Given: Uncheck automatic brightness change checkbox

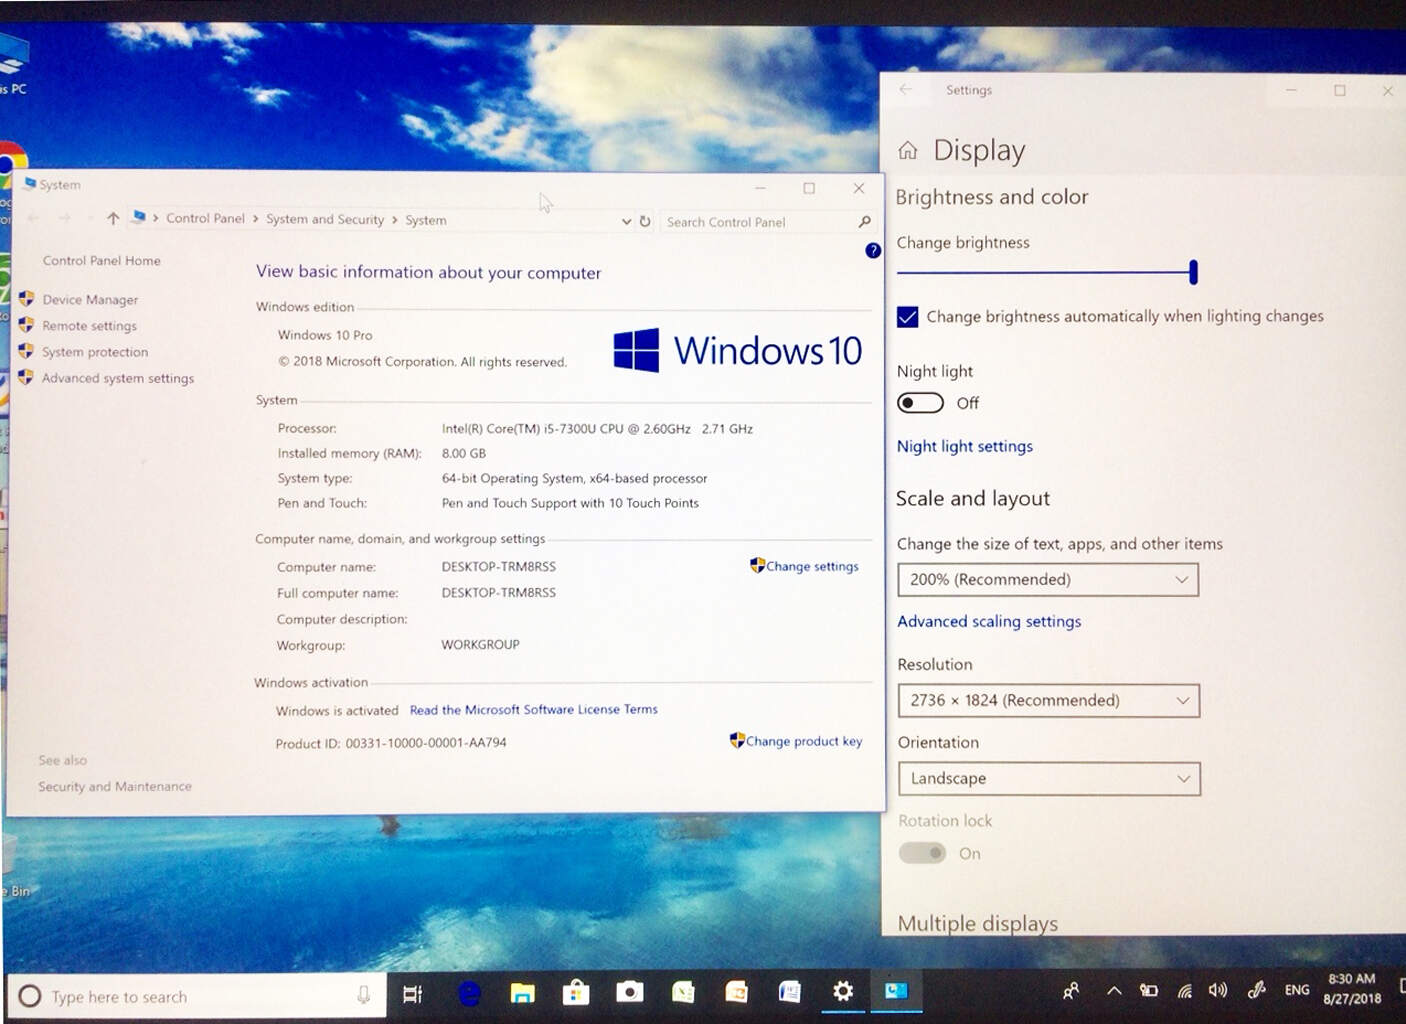Looking at the screenshot, I should point(908,317).
